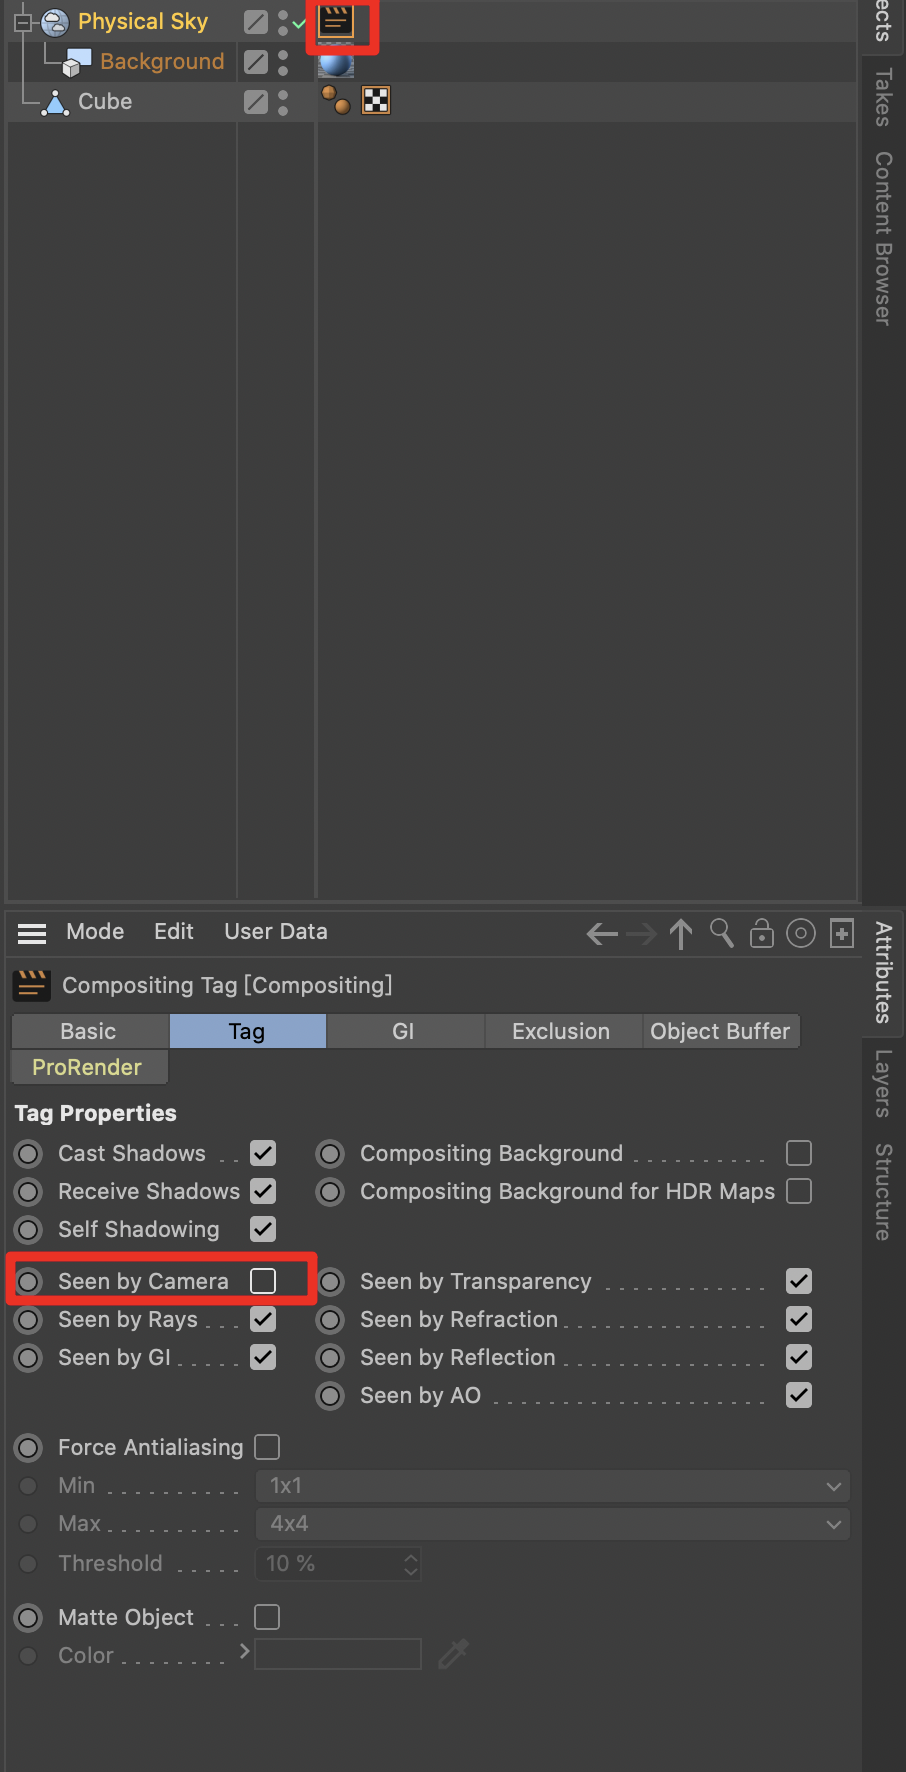Image resolution: width=906 pixels, height=1772 pixels.
Task: Click the Physical Sky object icon
Action: click(x=55, y=22)
